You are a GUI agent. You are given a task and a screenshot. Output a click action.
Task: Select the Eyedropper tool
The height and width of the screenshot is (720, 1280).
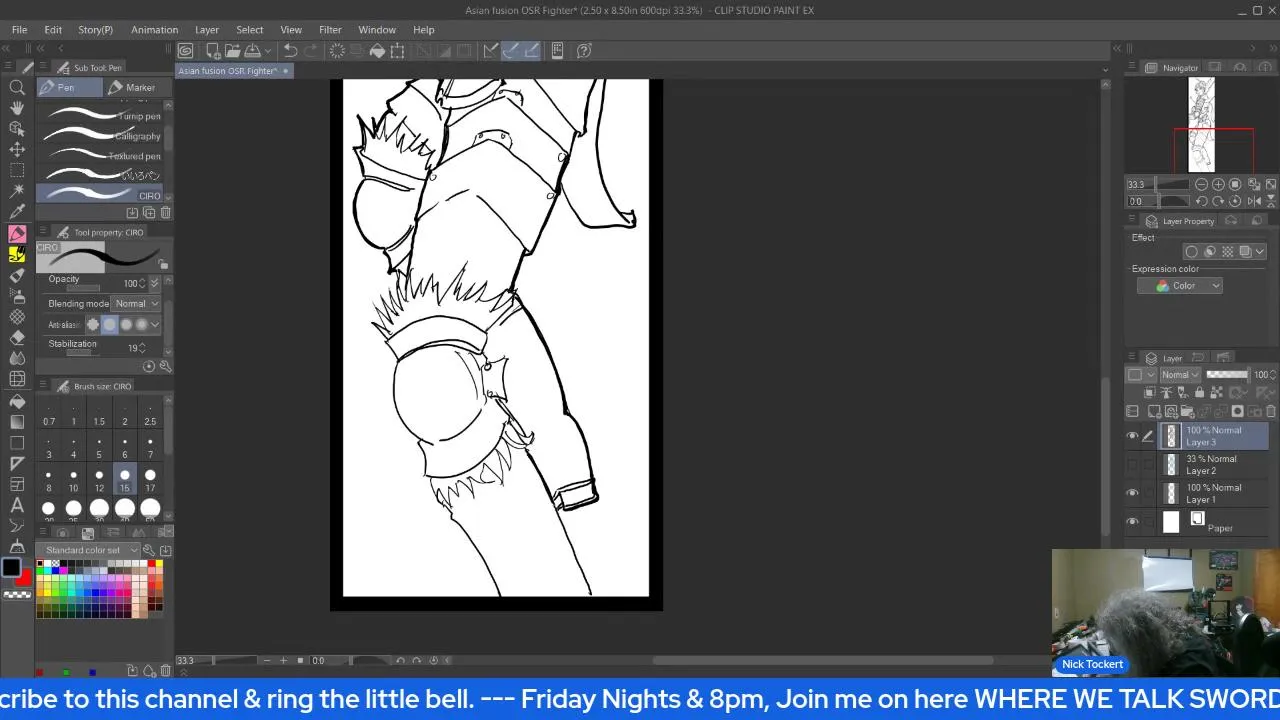pos(17,212)
